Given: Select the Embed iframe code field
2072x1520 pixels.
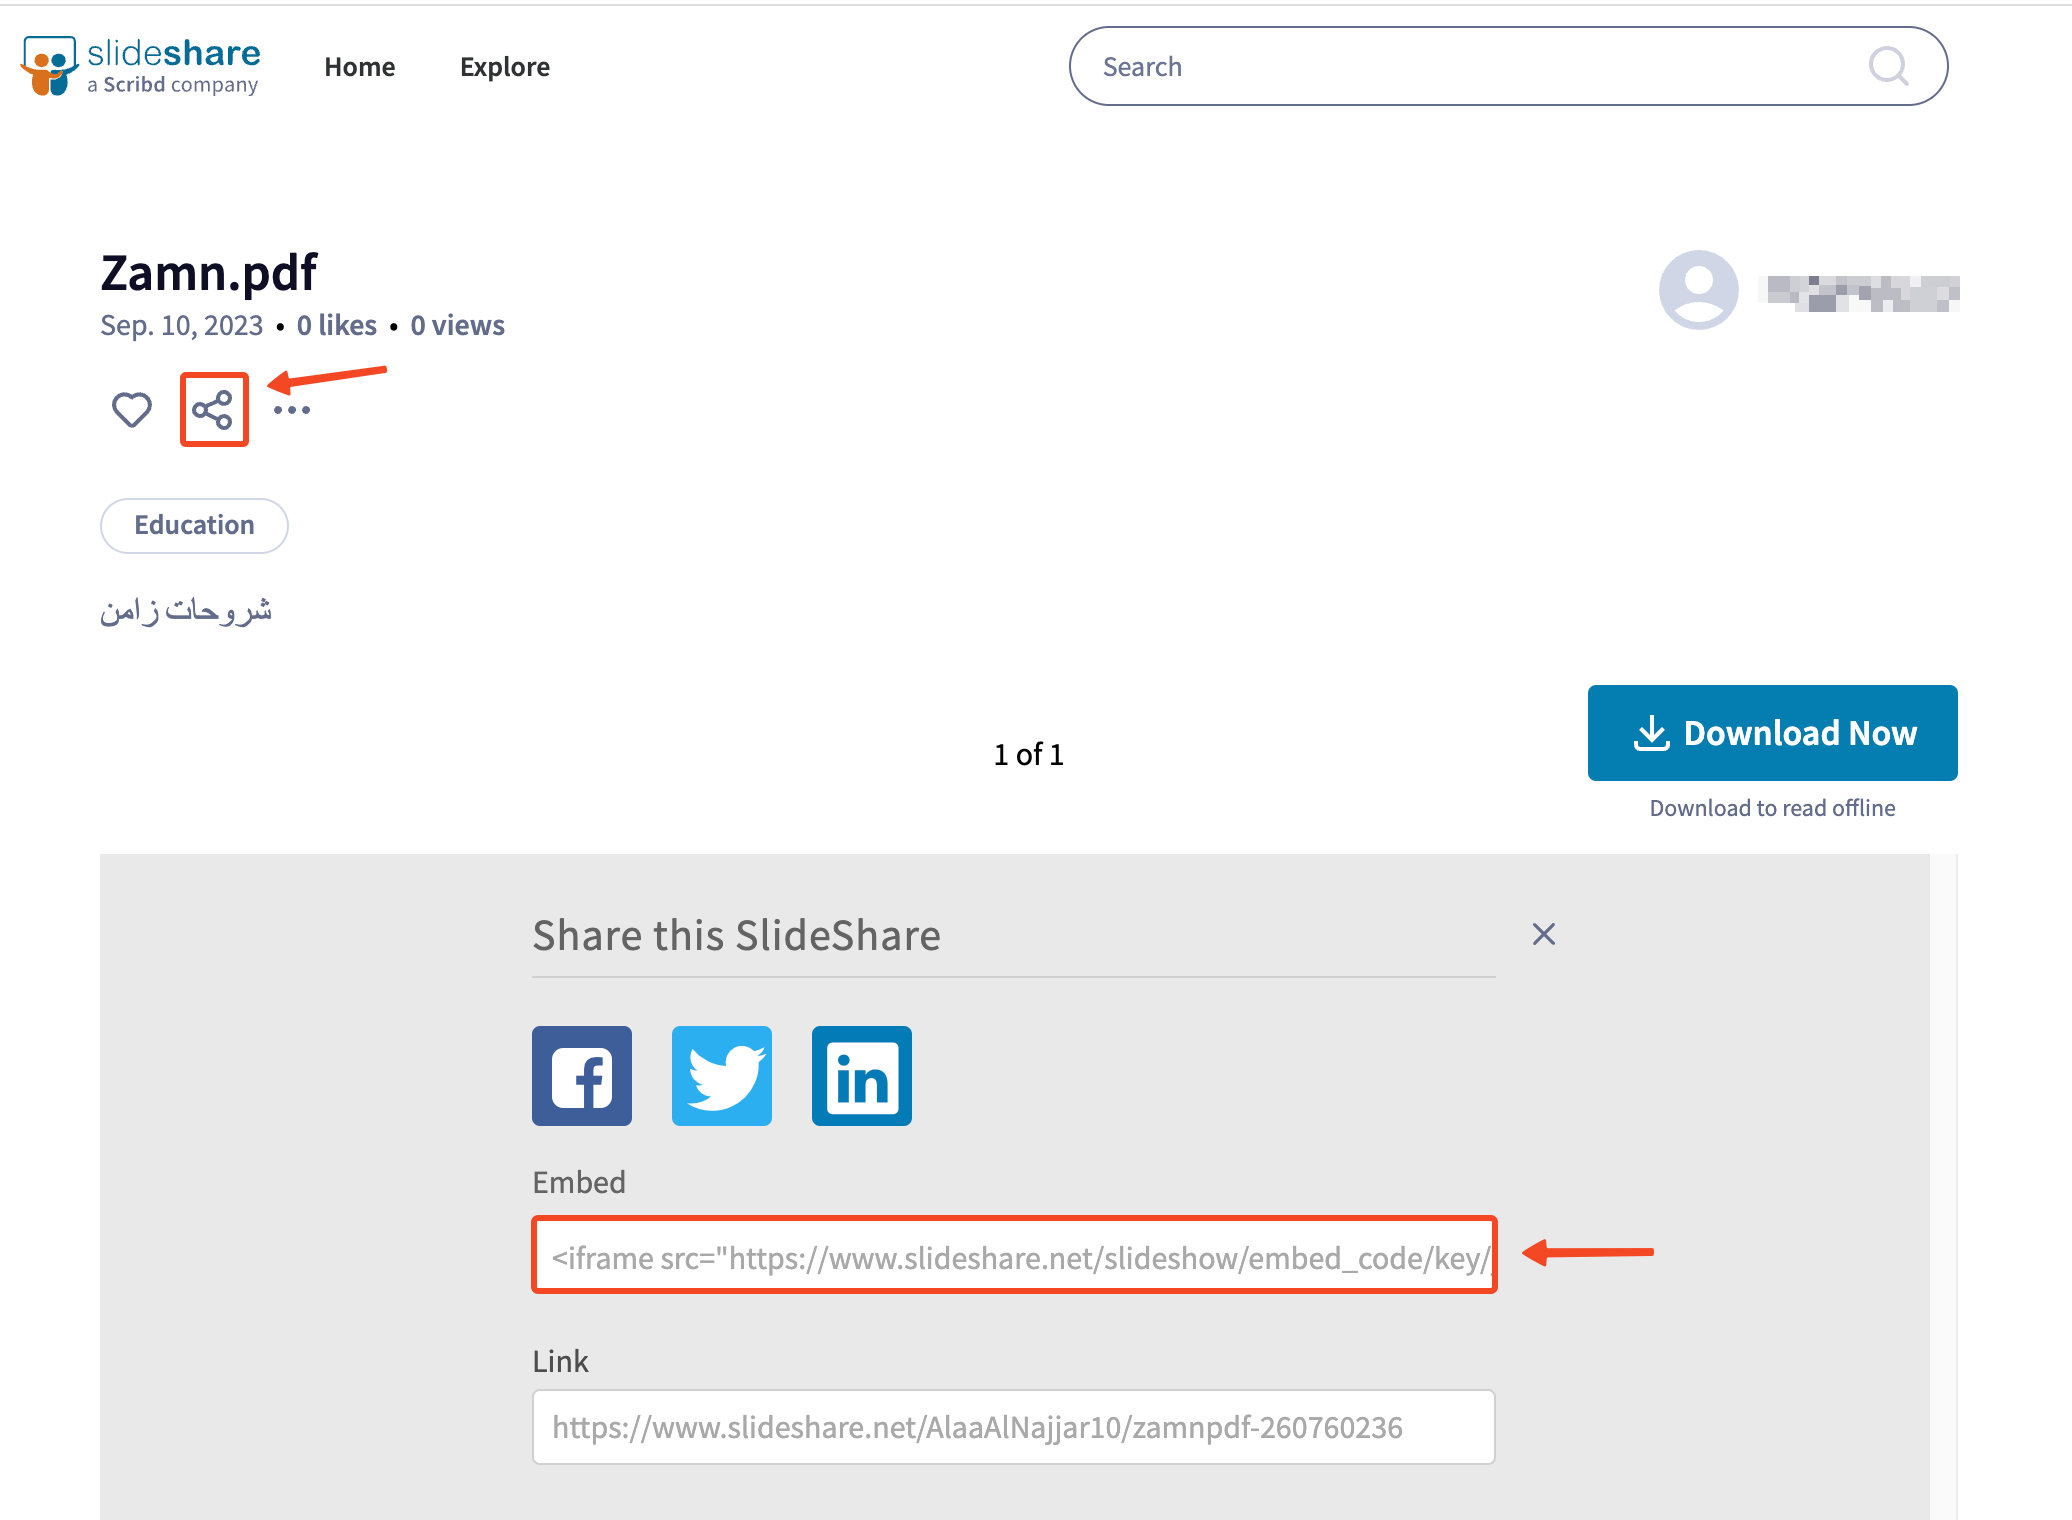Looking at the screenshot, I should pyautogui.click(x=1014, y=1256).
